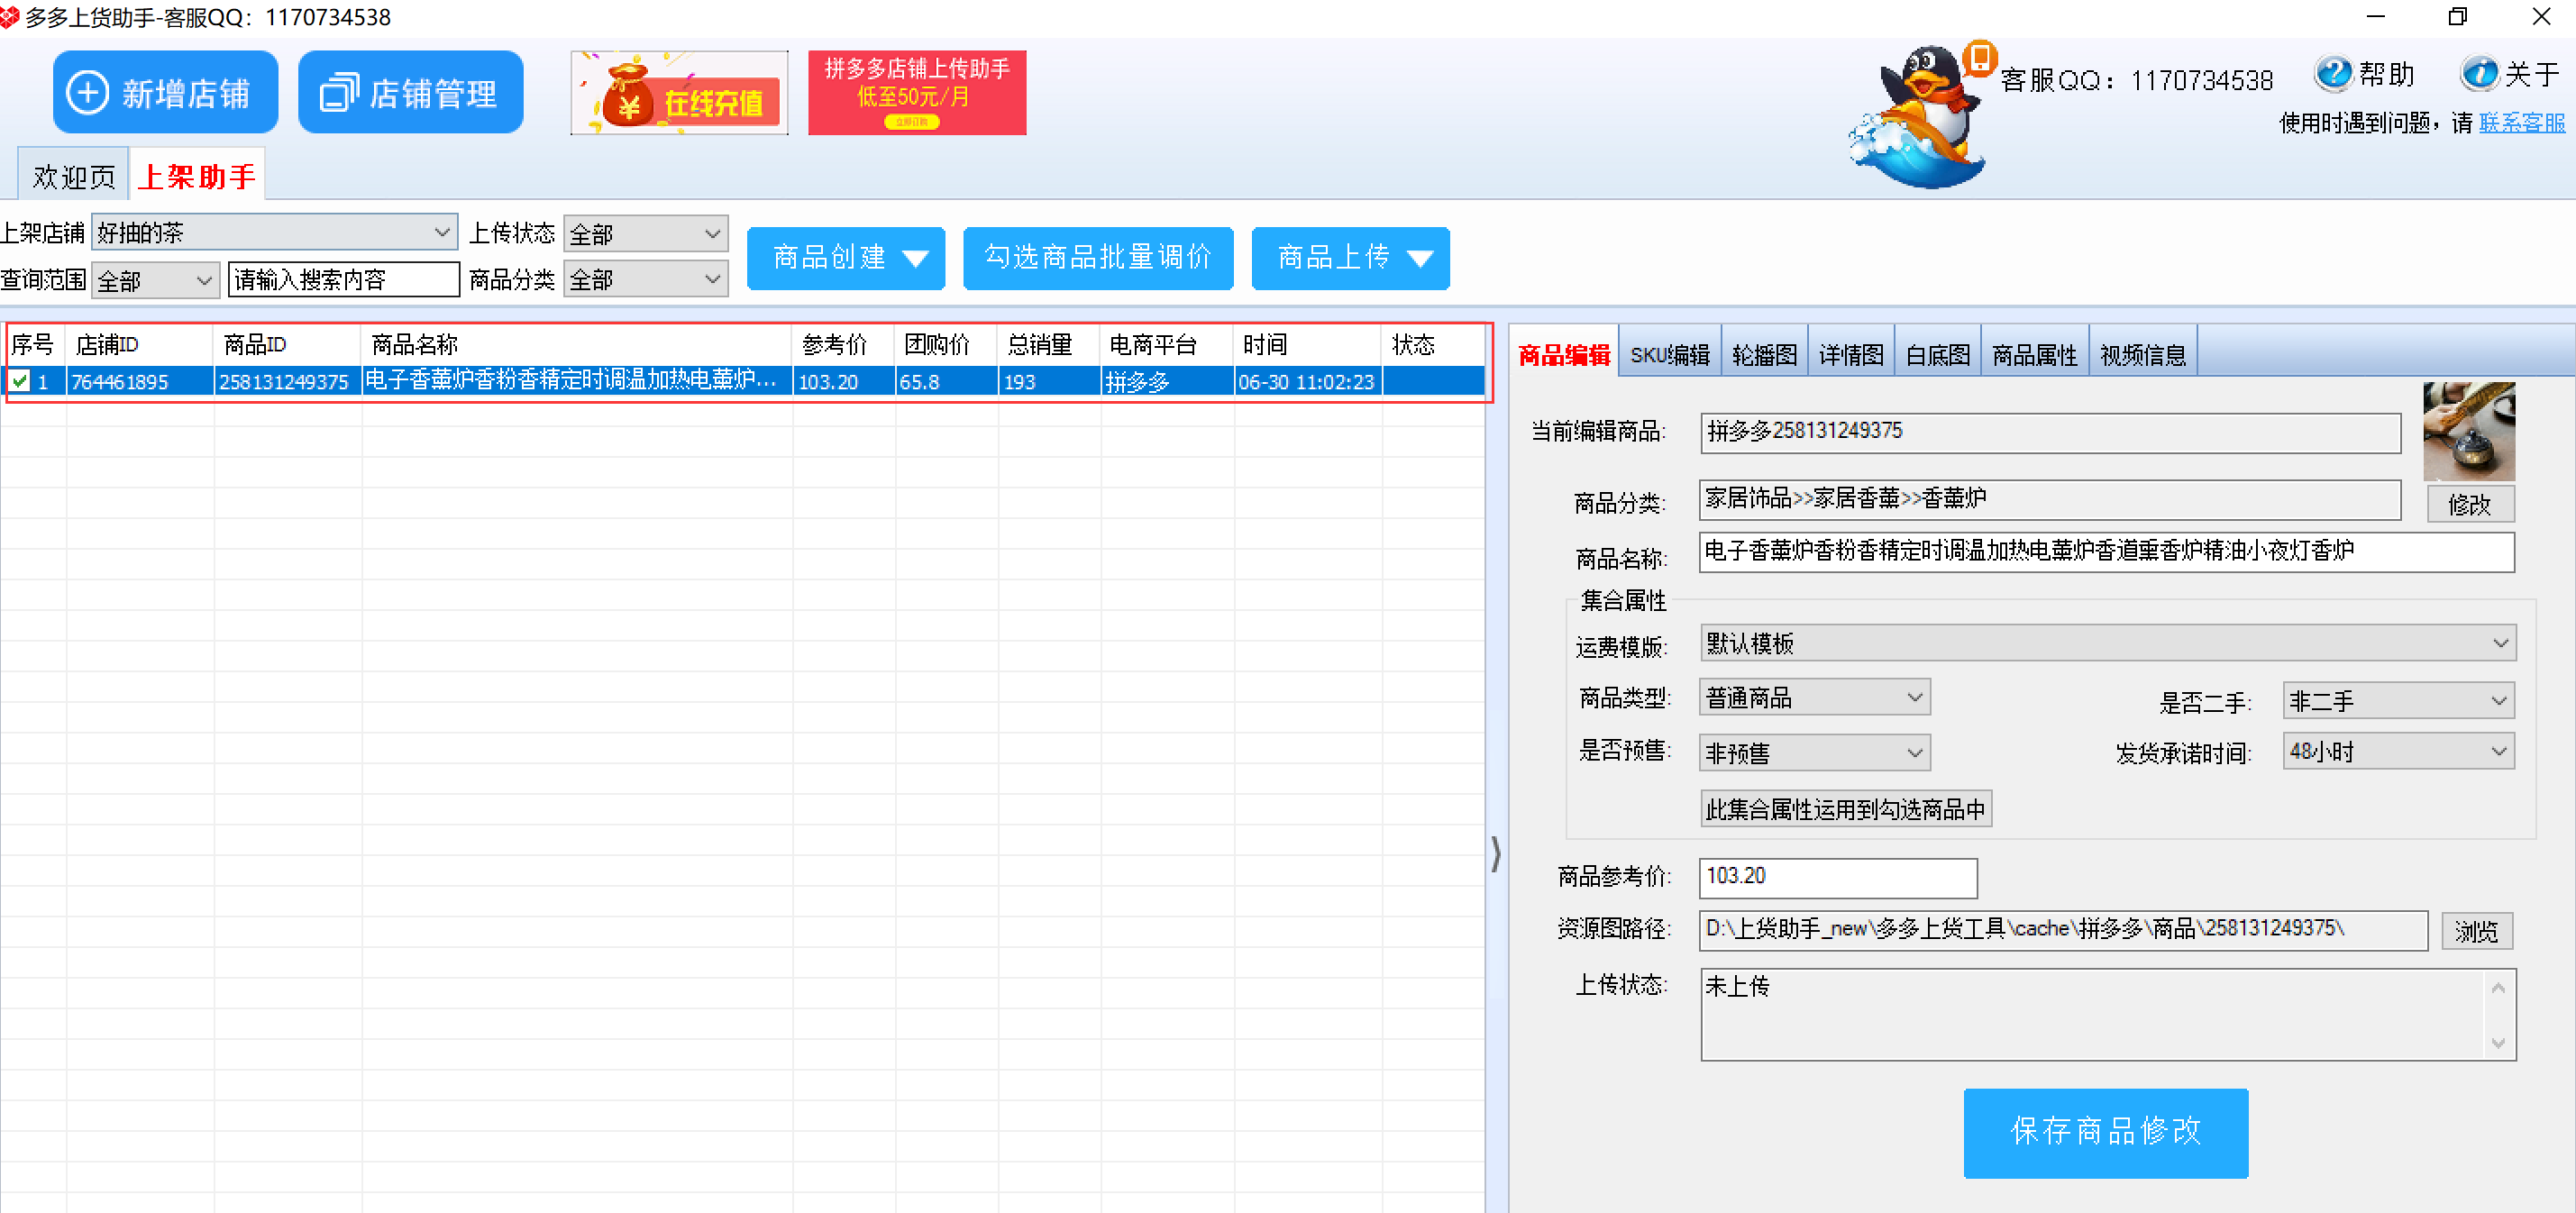
Task: Sort by 总销量 column header
Action: tap(1049, 345)
